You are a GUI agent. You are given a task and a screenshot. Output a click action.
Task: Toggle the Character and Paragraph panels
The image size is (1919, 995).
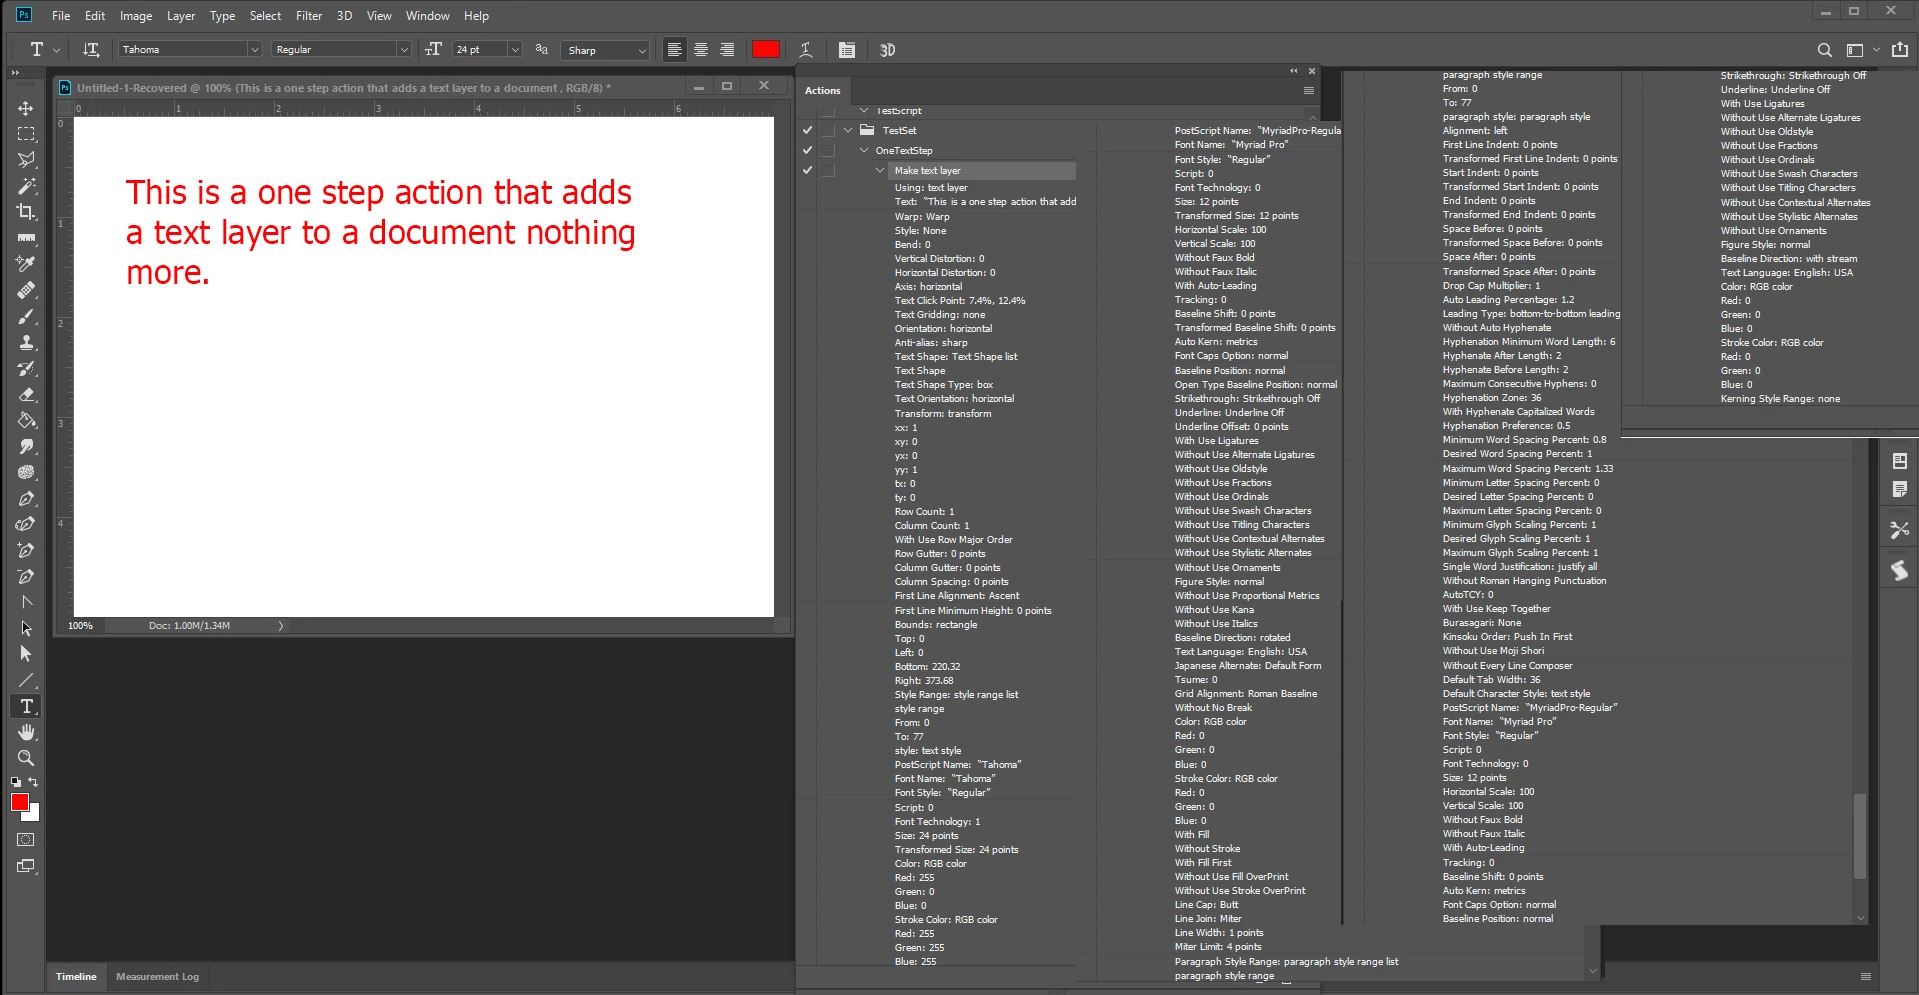click(x=847, y=49)
